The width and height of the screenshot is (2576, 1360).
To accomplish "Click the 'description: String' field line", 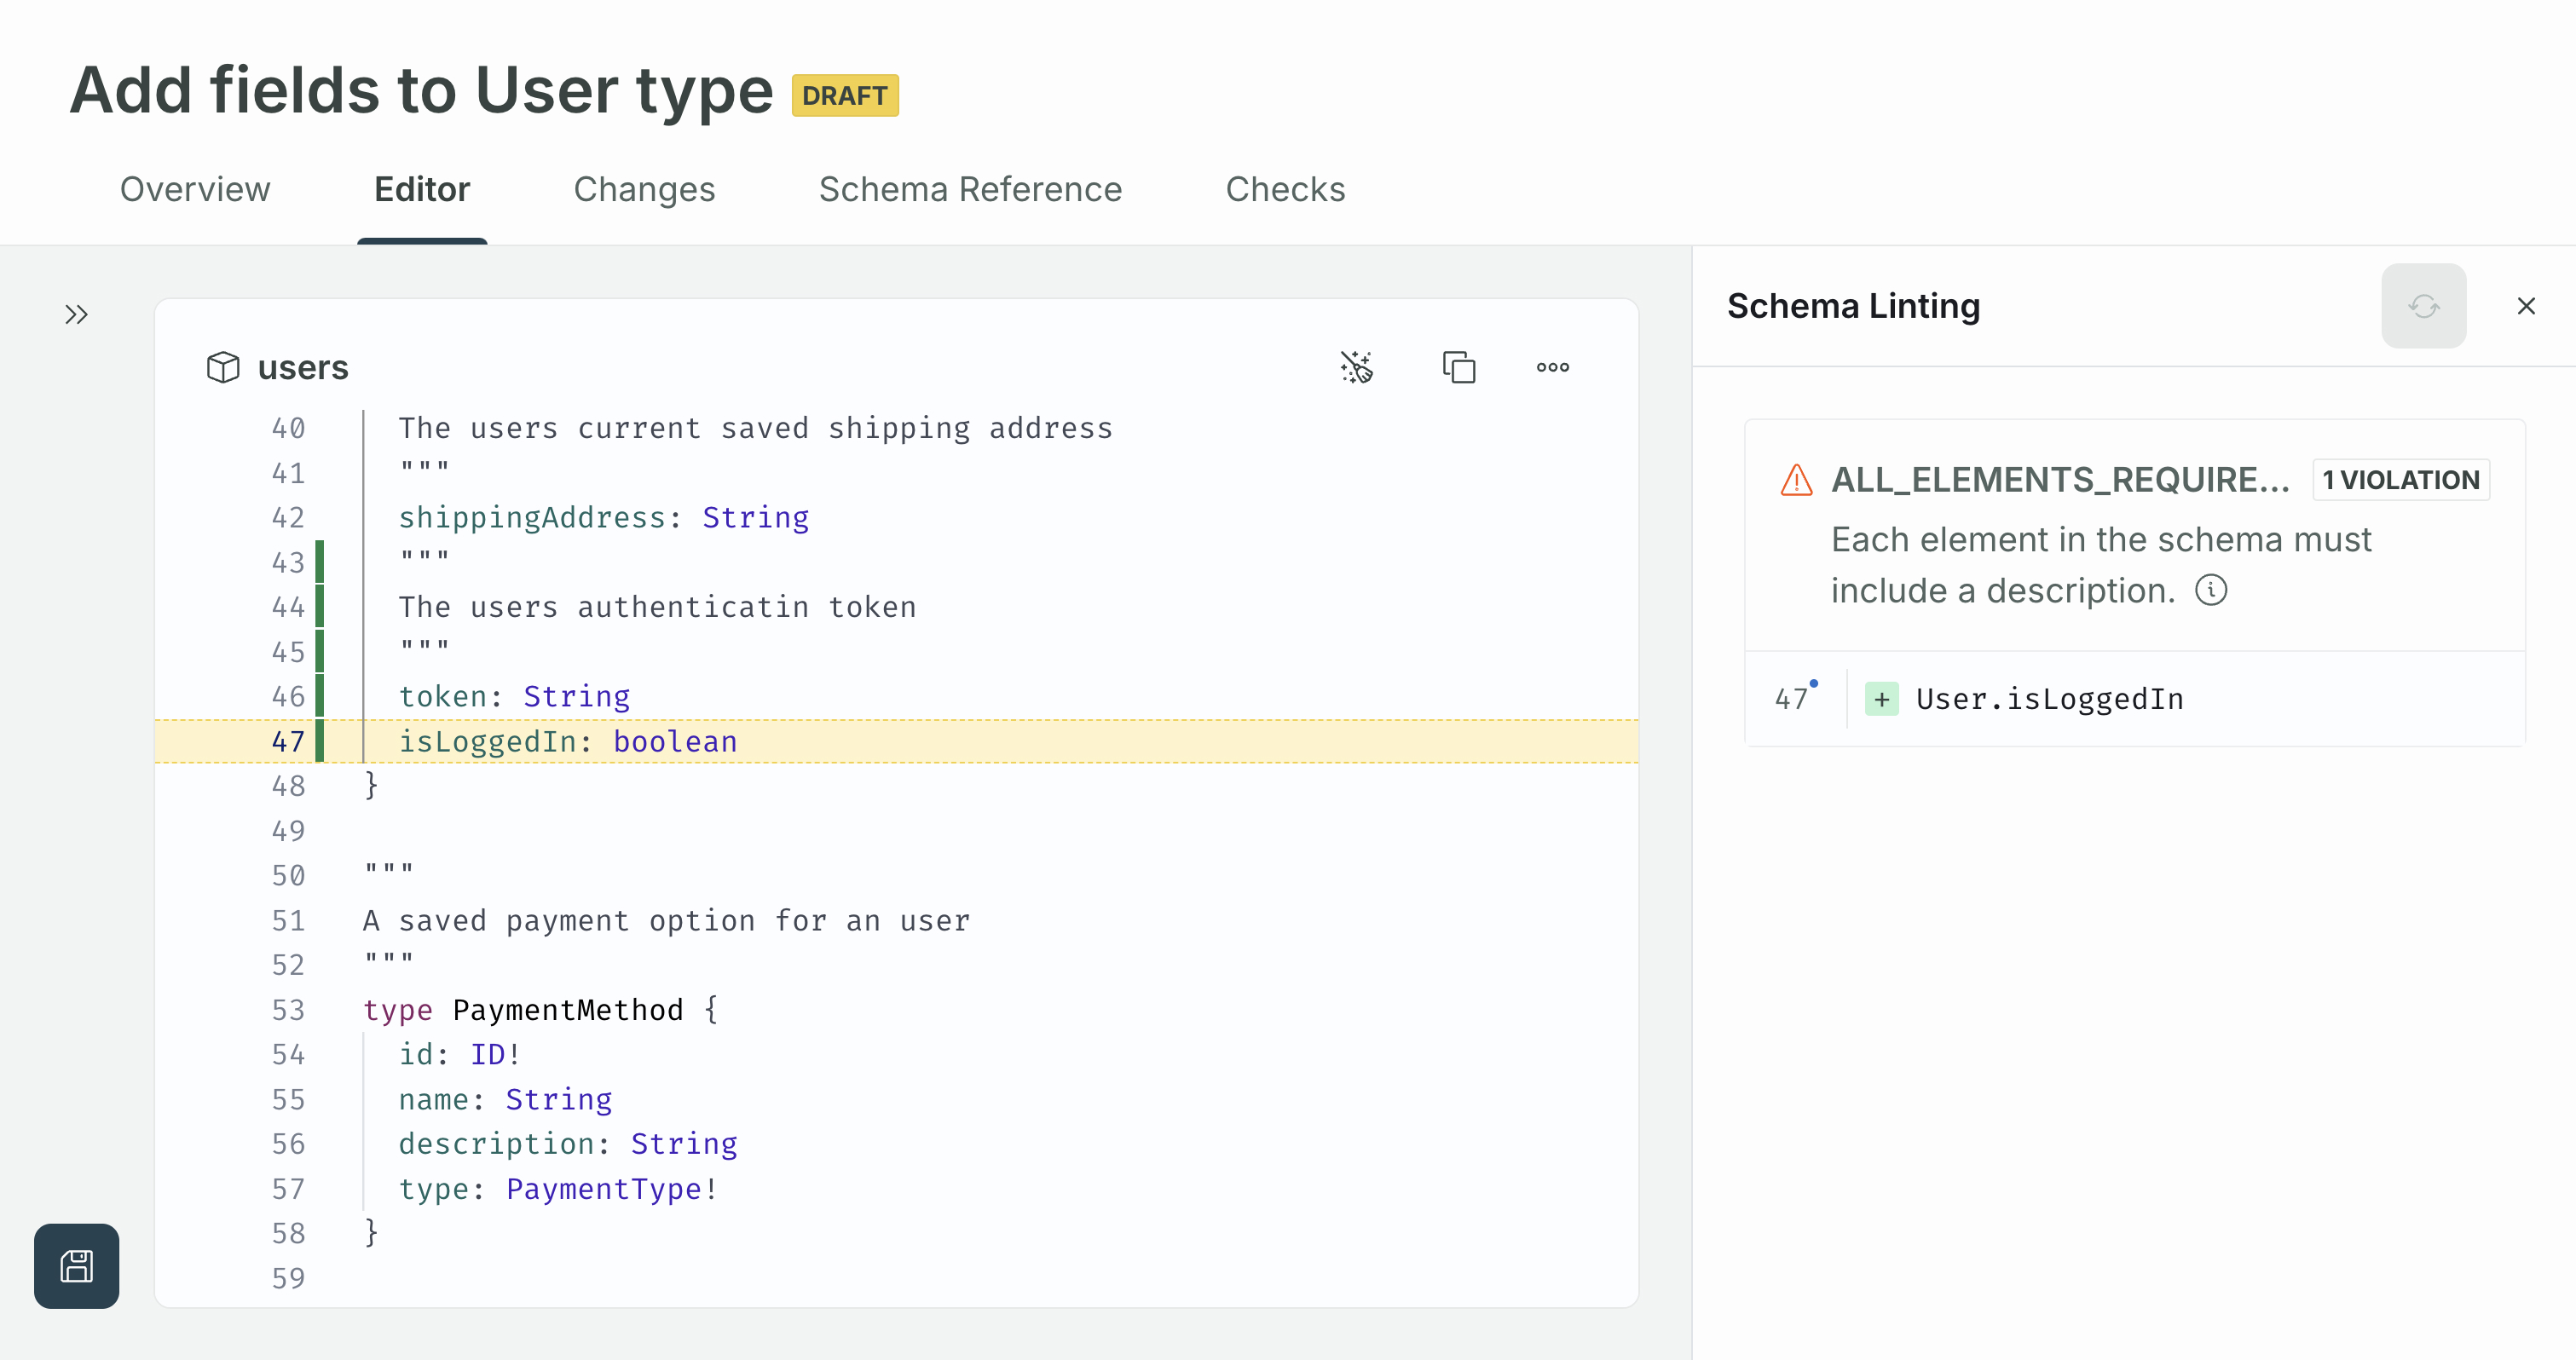I will click(x=568, y=1144).
